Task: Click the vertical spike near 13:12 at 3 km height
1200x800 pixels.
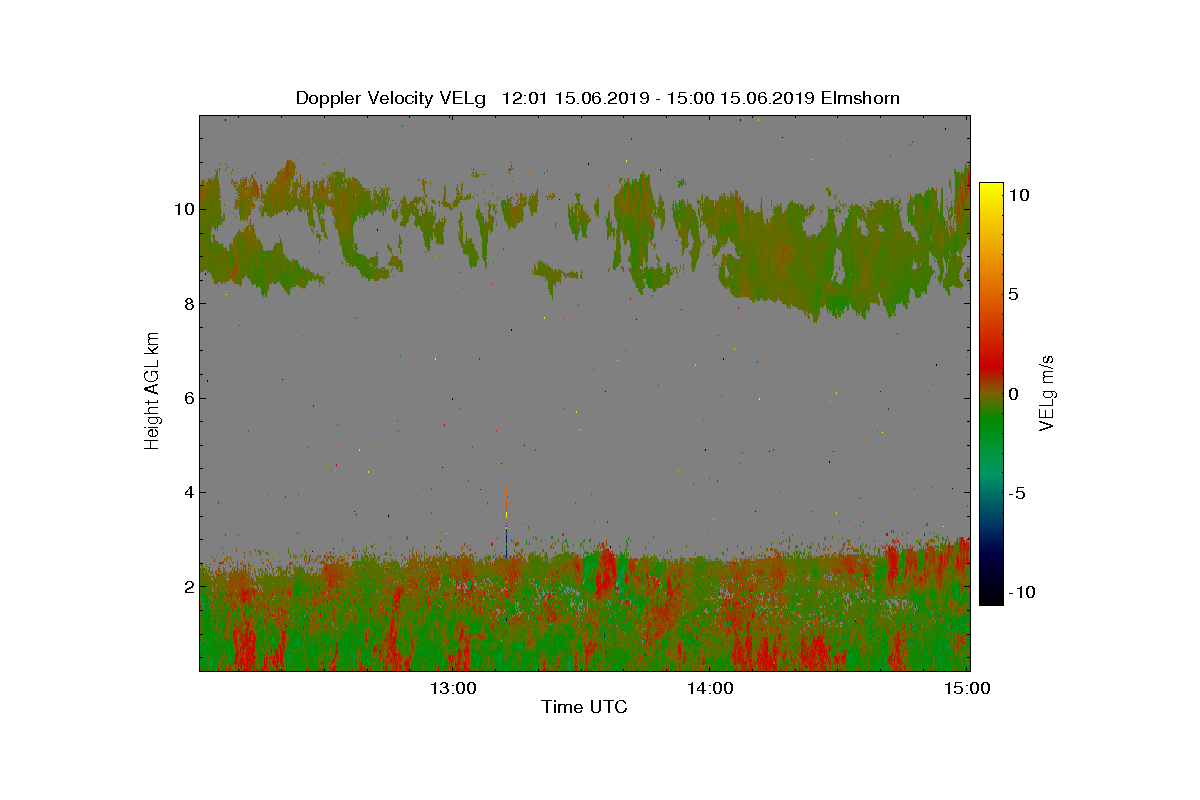Action: [507, 522]
